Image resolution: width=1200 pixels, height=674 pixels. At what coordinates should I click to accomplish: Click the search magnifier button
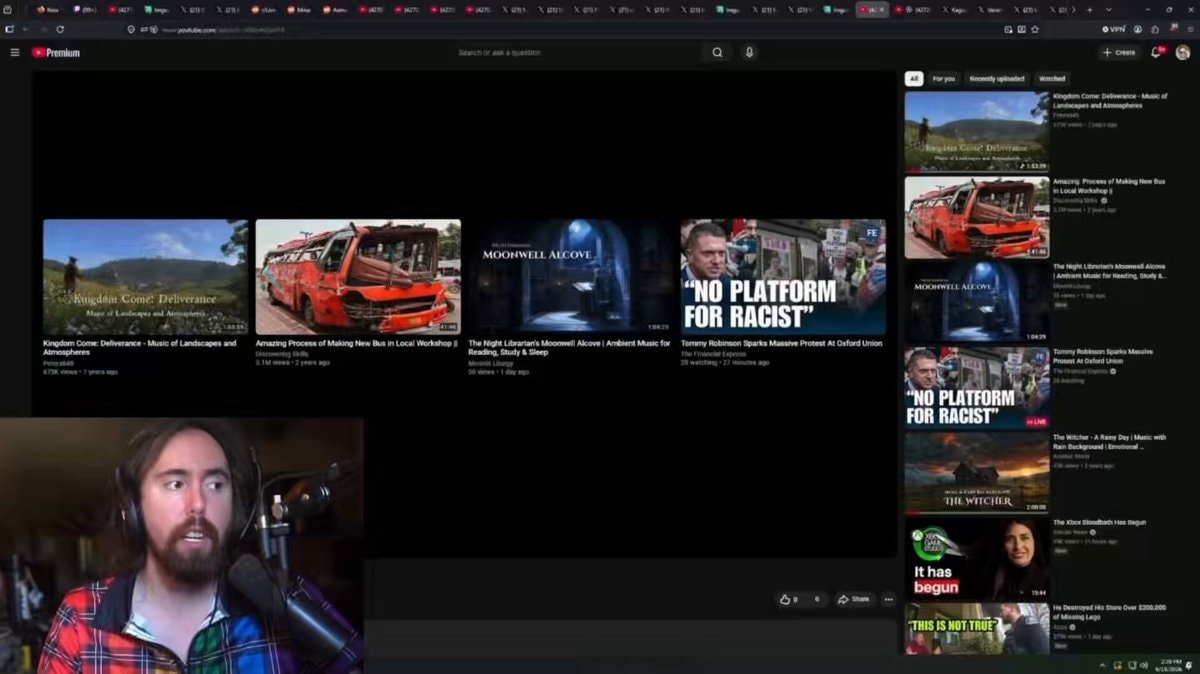717,52
